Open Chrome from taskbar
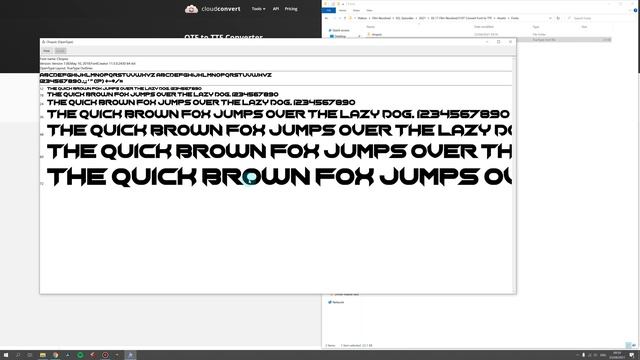The width and height of the screenshot is (640, 360). point(55,355)
